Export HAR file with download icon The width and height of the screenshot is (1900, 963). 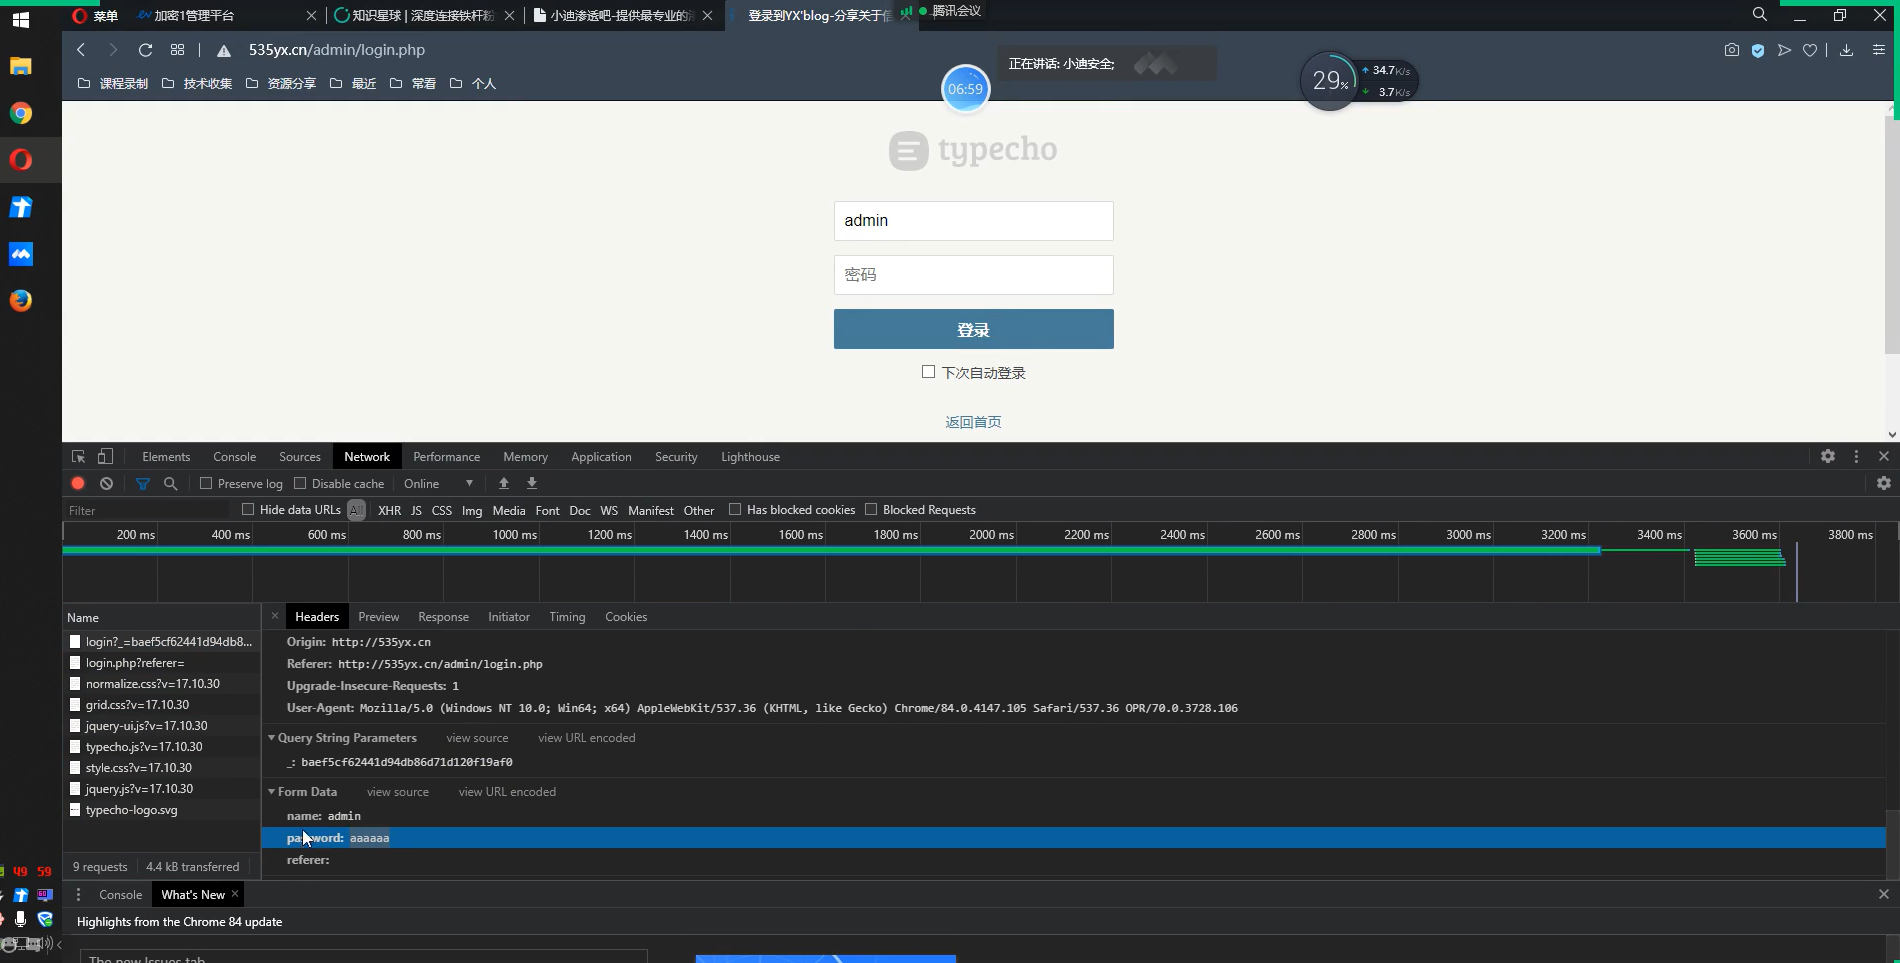pyautogui.click(x=532, y=483)
